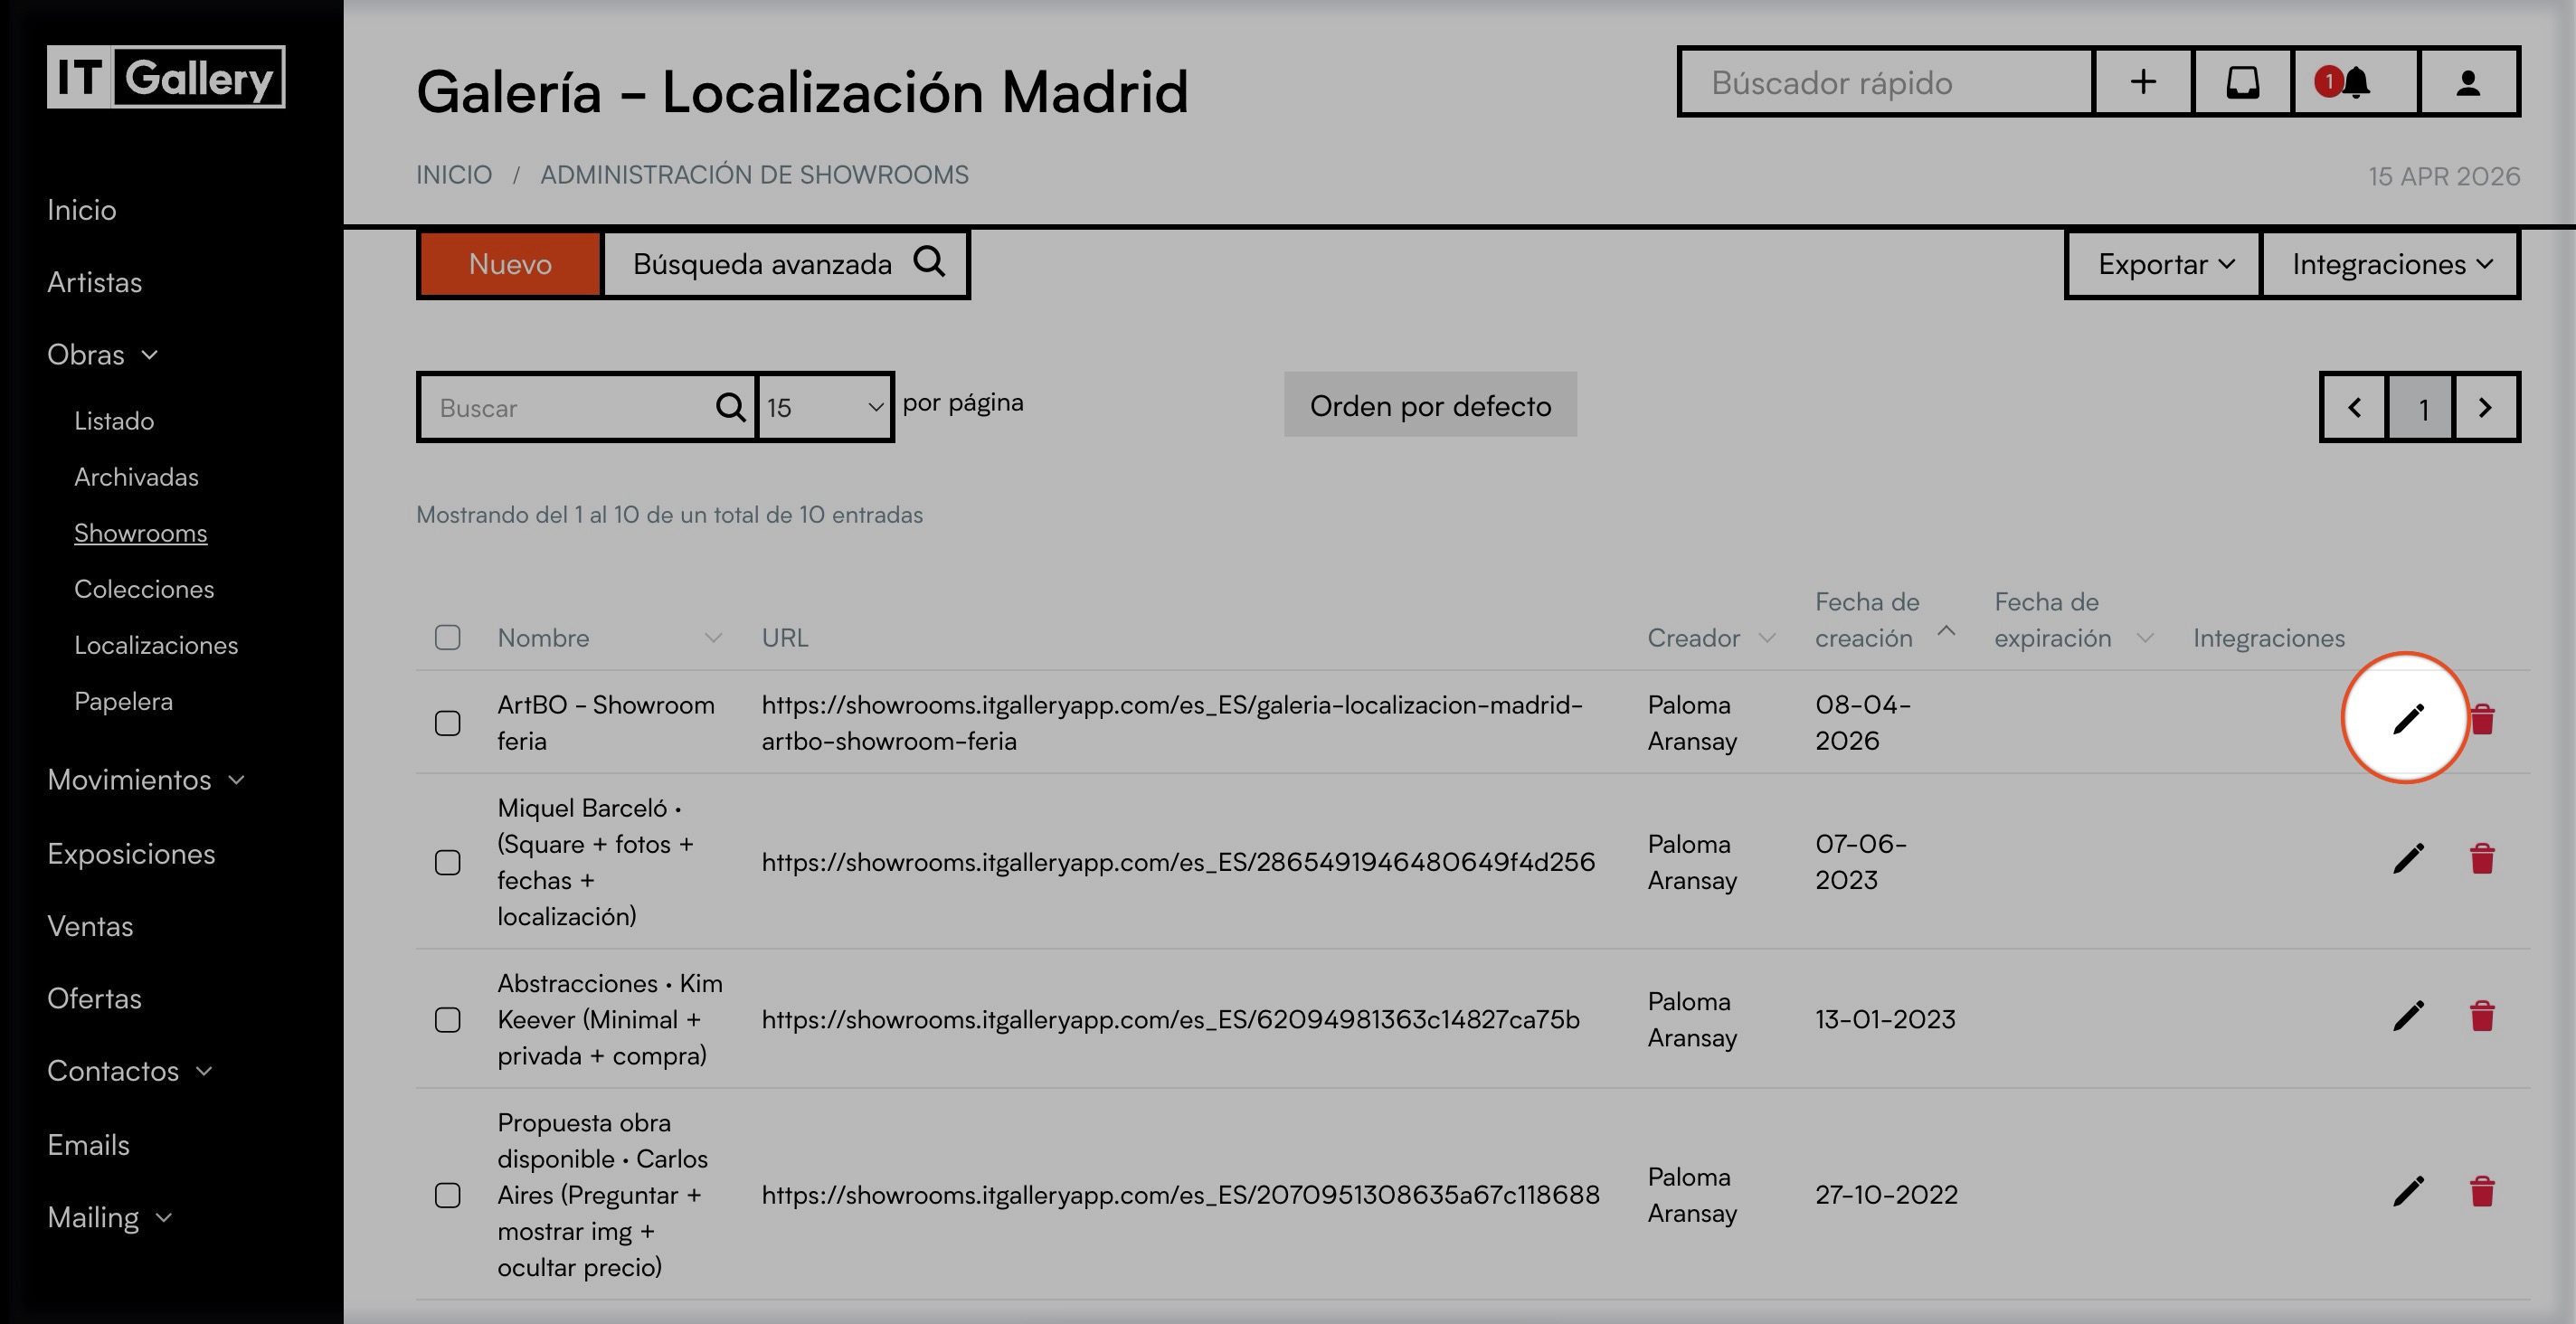Expand the Integraciones dropdown button
Screen dimensions: 2576x1324
tap(2390, 264)
